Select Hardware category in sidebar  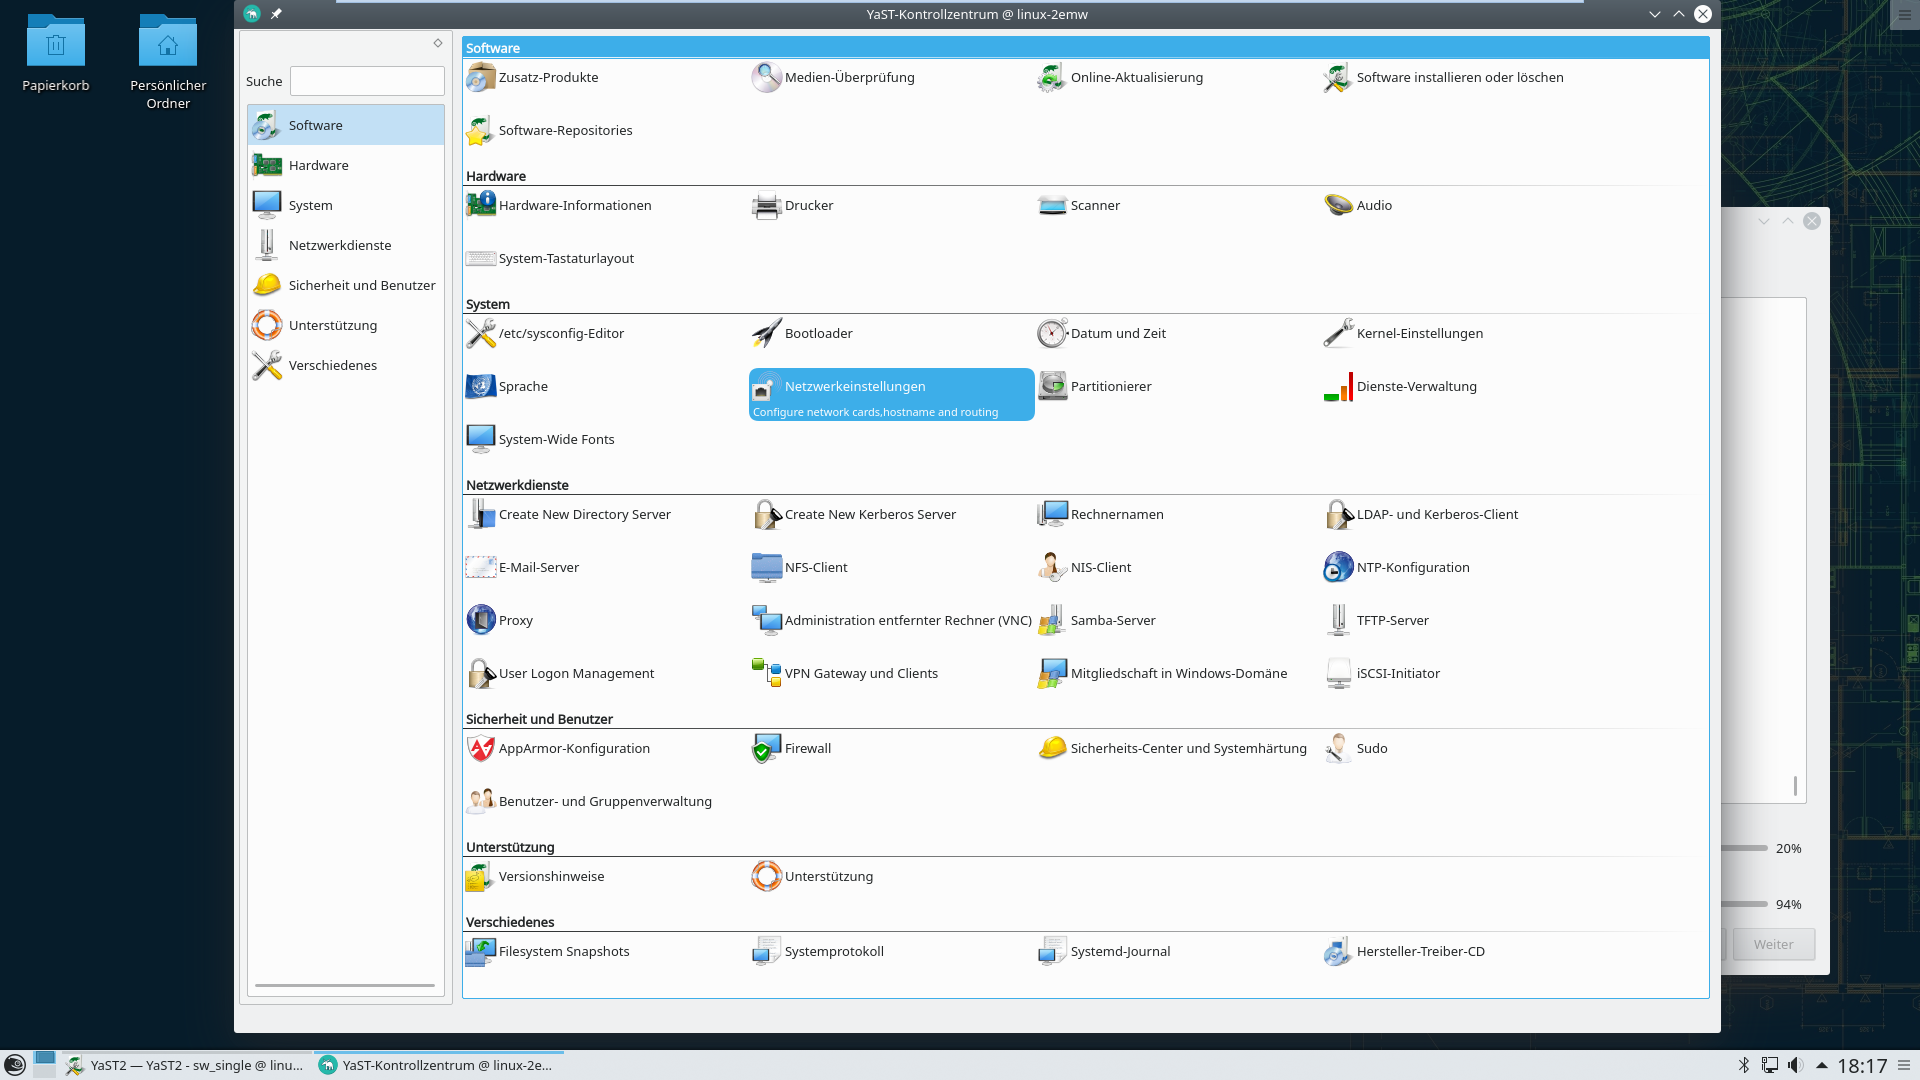[x=319, y=165]
